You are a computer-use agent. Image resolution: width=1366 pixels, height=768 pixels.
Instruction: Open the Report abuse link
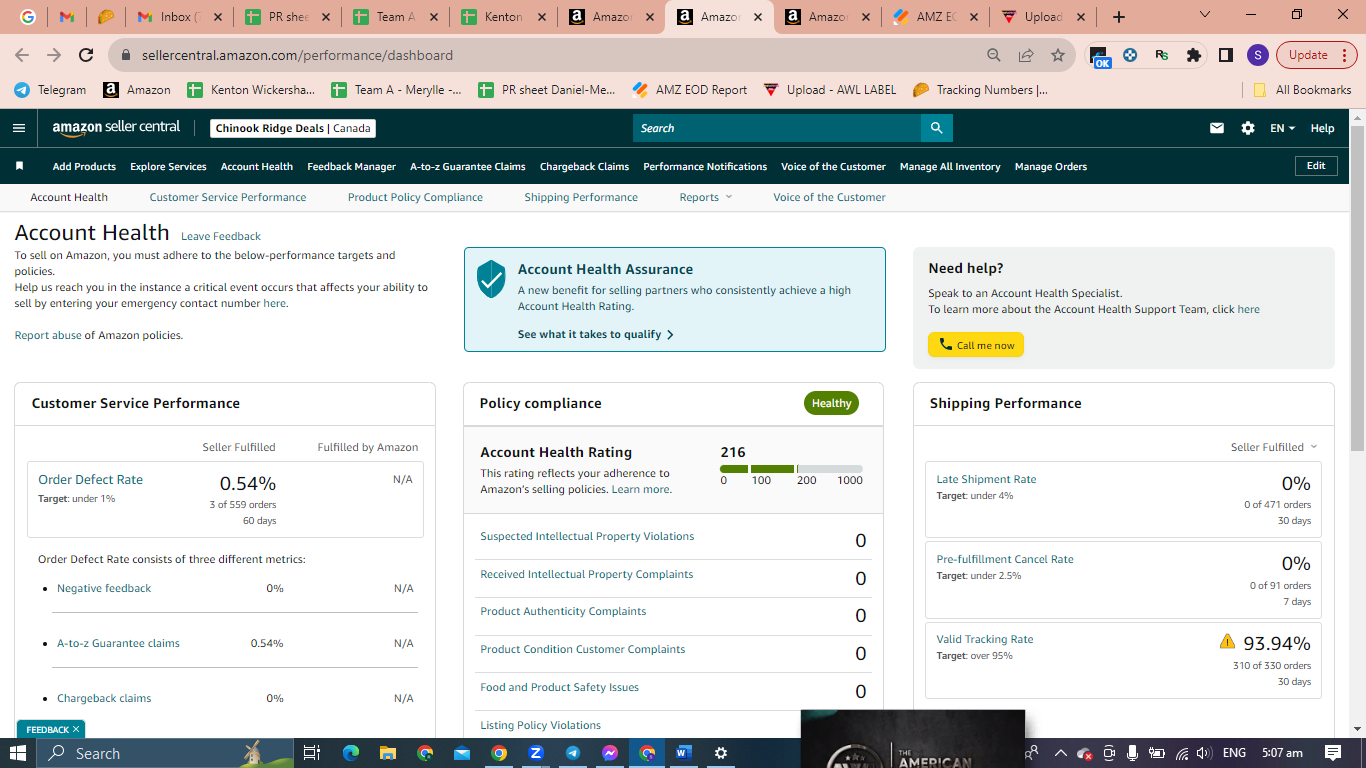pos(48,335)
